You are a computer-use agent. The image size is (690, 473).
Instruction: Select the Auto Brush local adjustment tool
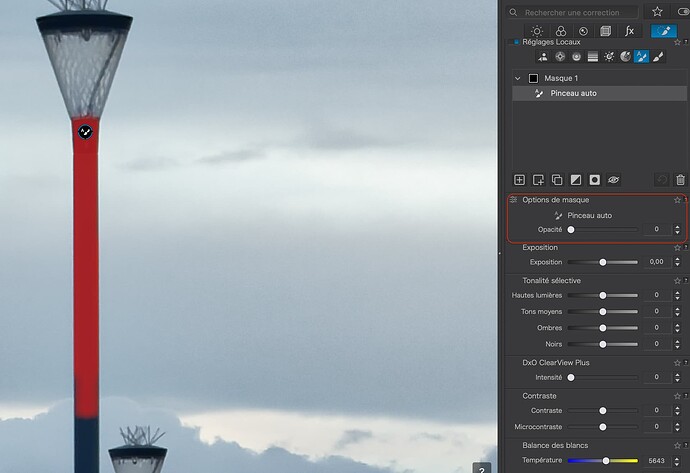(x=641, y=57)
